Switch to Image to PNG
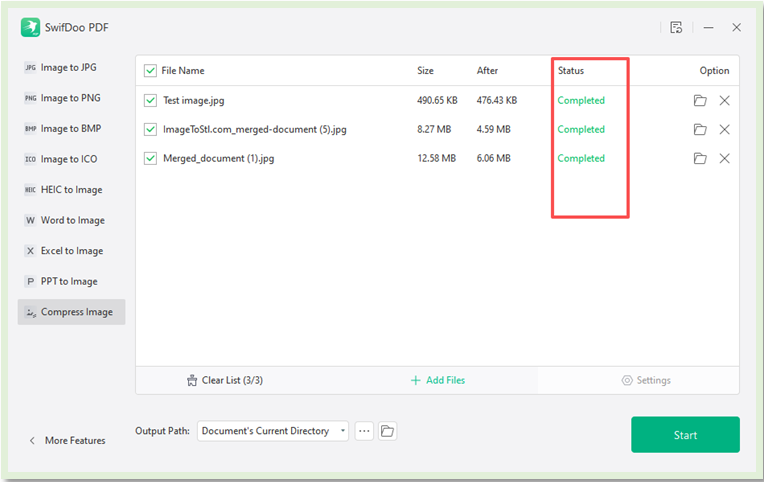Screen dimensions: 764x482 coord(68,98)
